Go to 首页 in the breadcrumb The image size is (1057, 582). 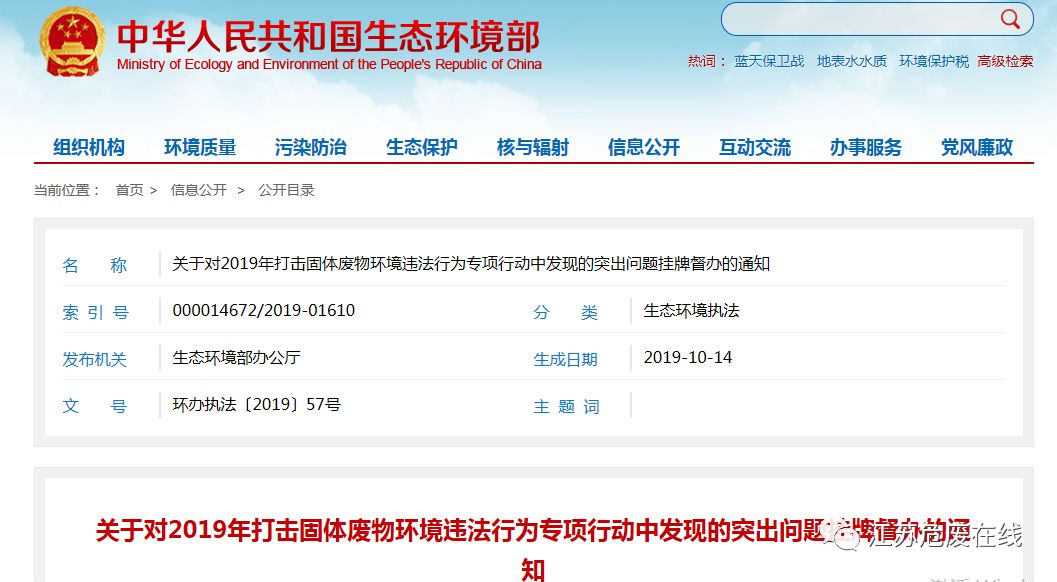pyautogui.click(x=129, y=190)
